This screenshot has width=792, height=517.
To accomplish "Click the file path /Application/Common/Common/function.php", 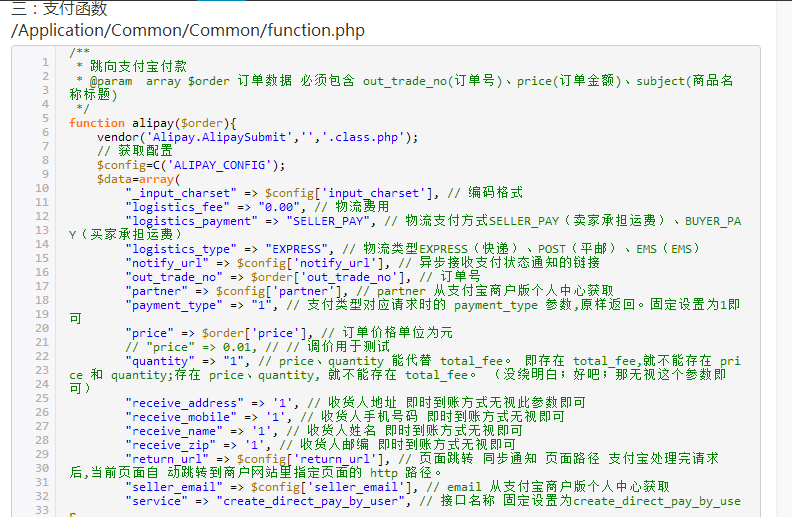I will coord(188,30).
